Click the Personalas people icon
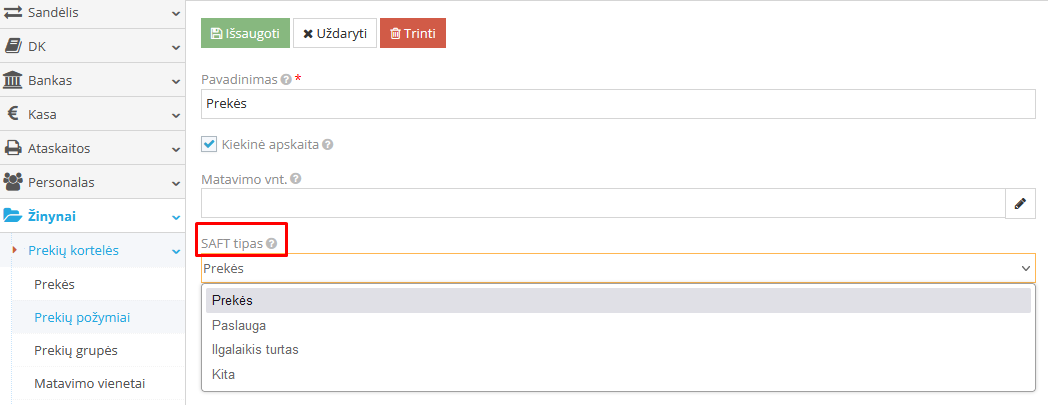Viewport: 1048px width, 405px height. (14, 182)
